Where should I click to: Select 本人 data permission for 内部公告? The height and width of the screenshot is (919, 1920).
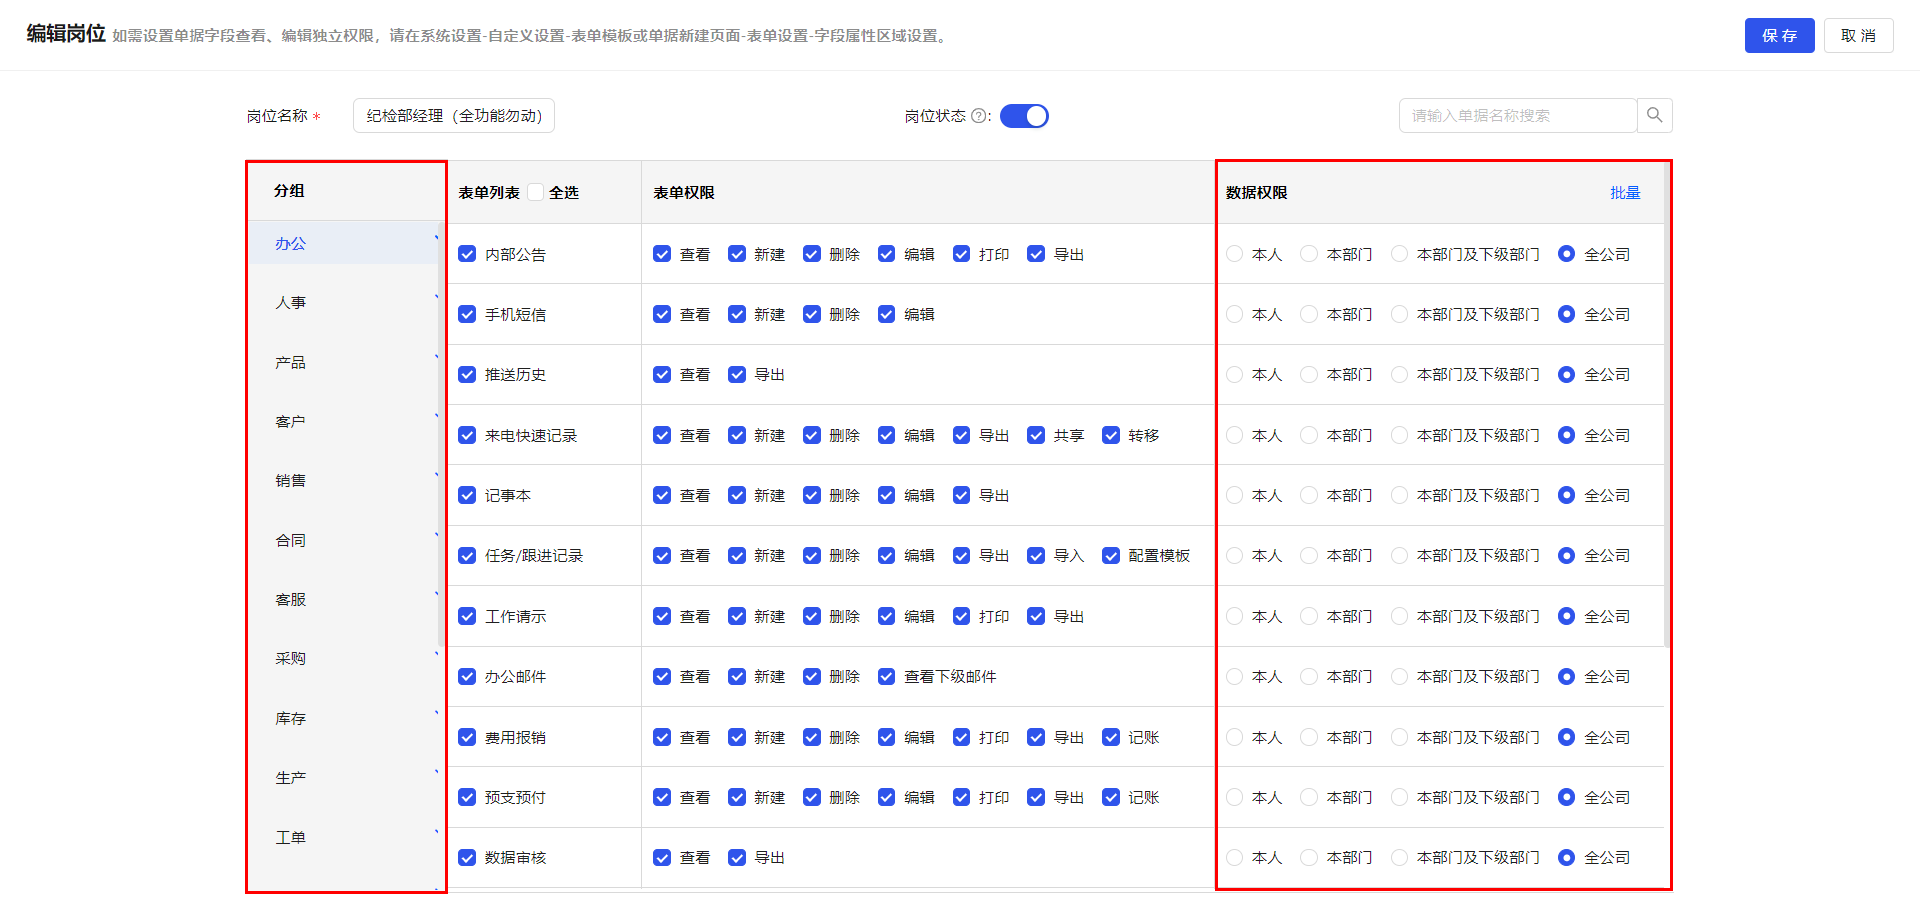tap(1235, 254)
